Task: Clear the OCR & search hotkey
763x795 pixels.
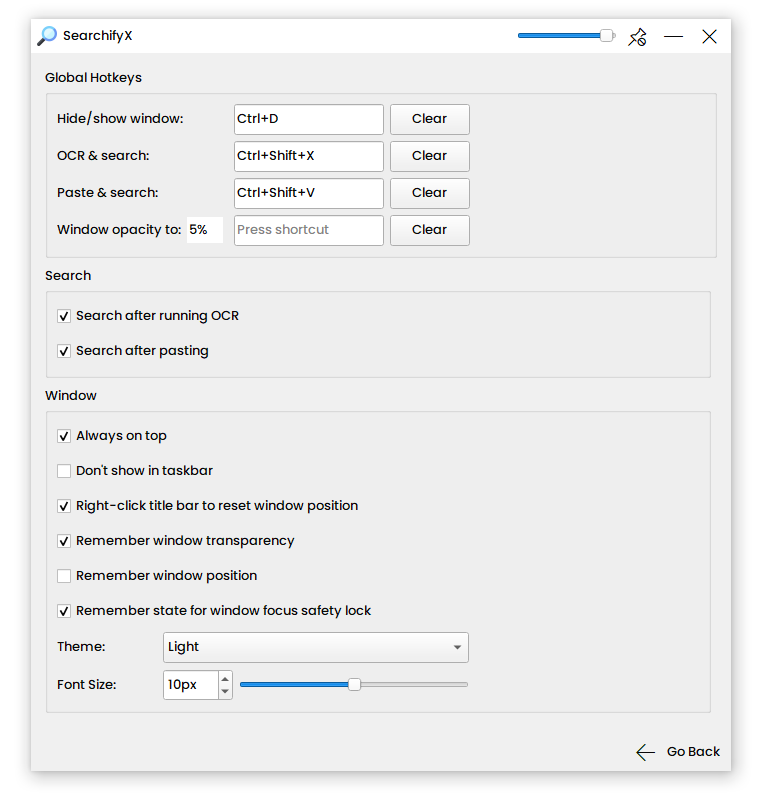Action: click(x=429, y=156)
